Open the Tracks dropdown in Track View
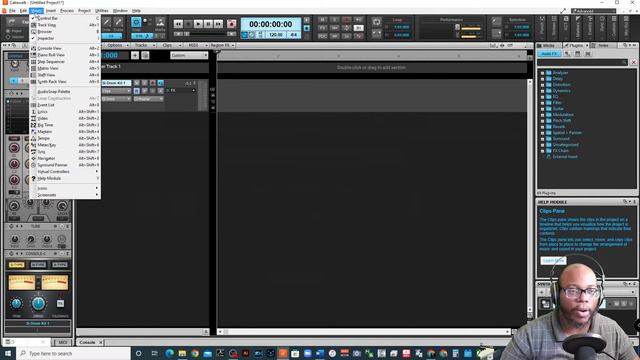The width and height of the screenshot is (640, 360). [x=144, y=45]
